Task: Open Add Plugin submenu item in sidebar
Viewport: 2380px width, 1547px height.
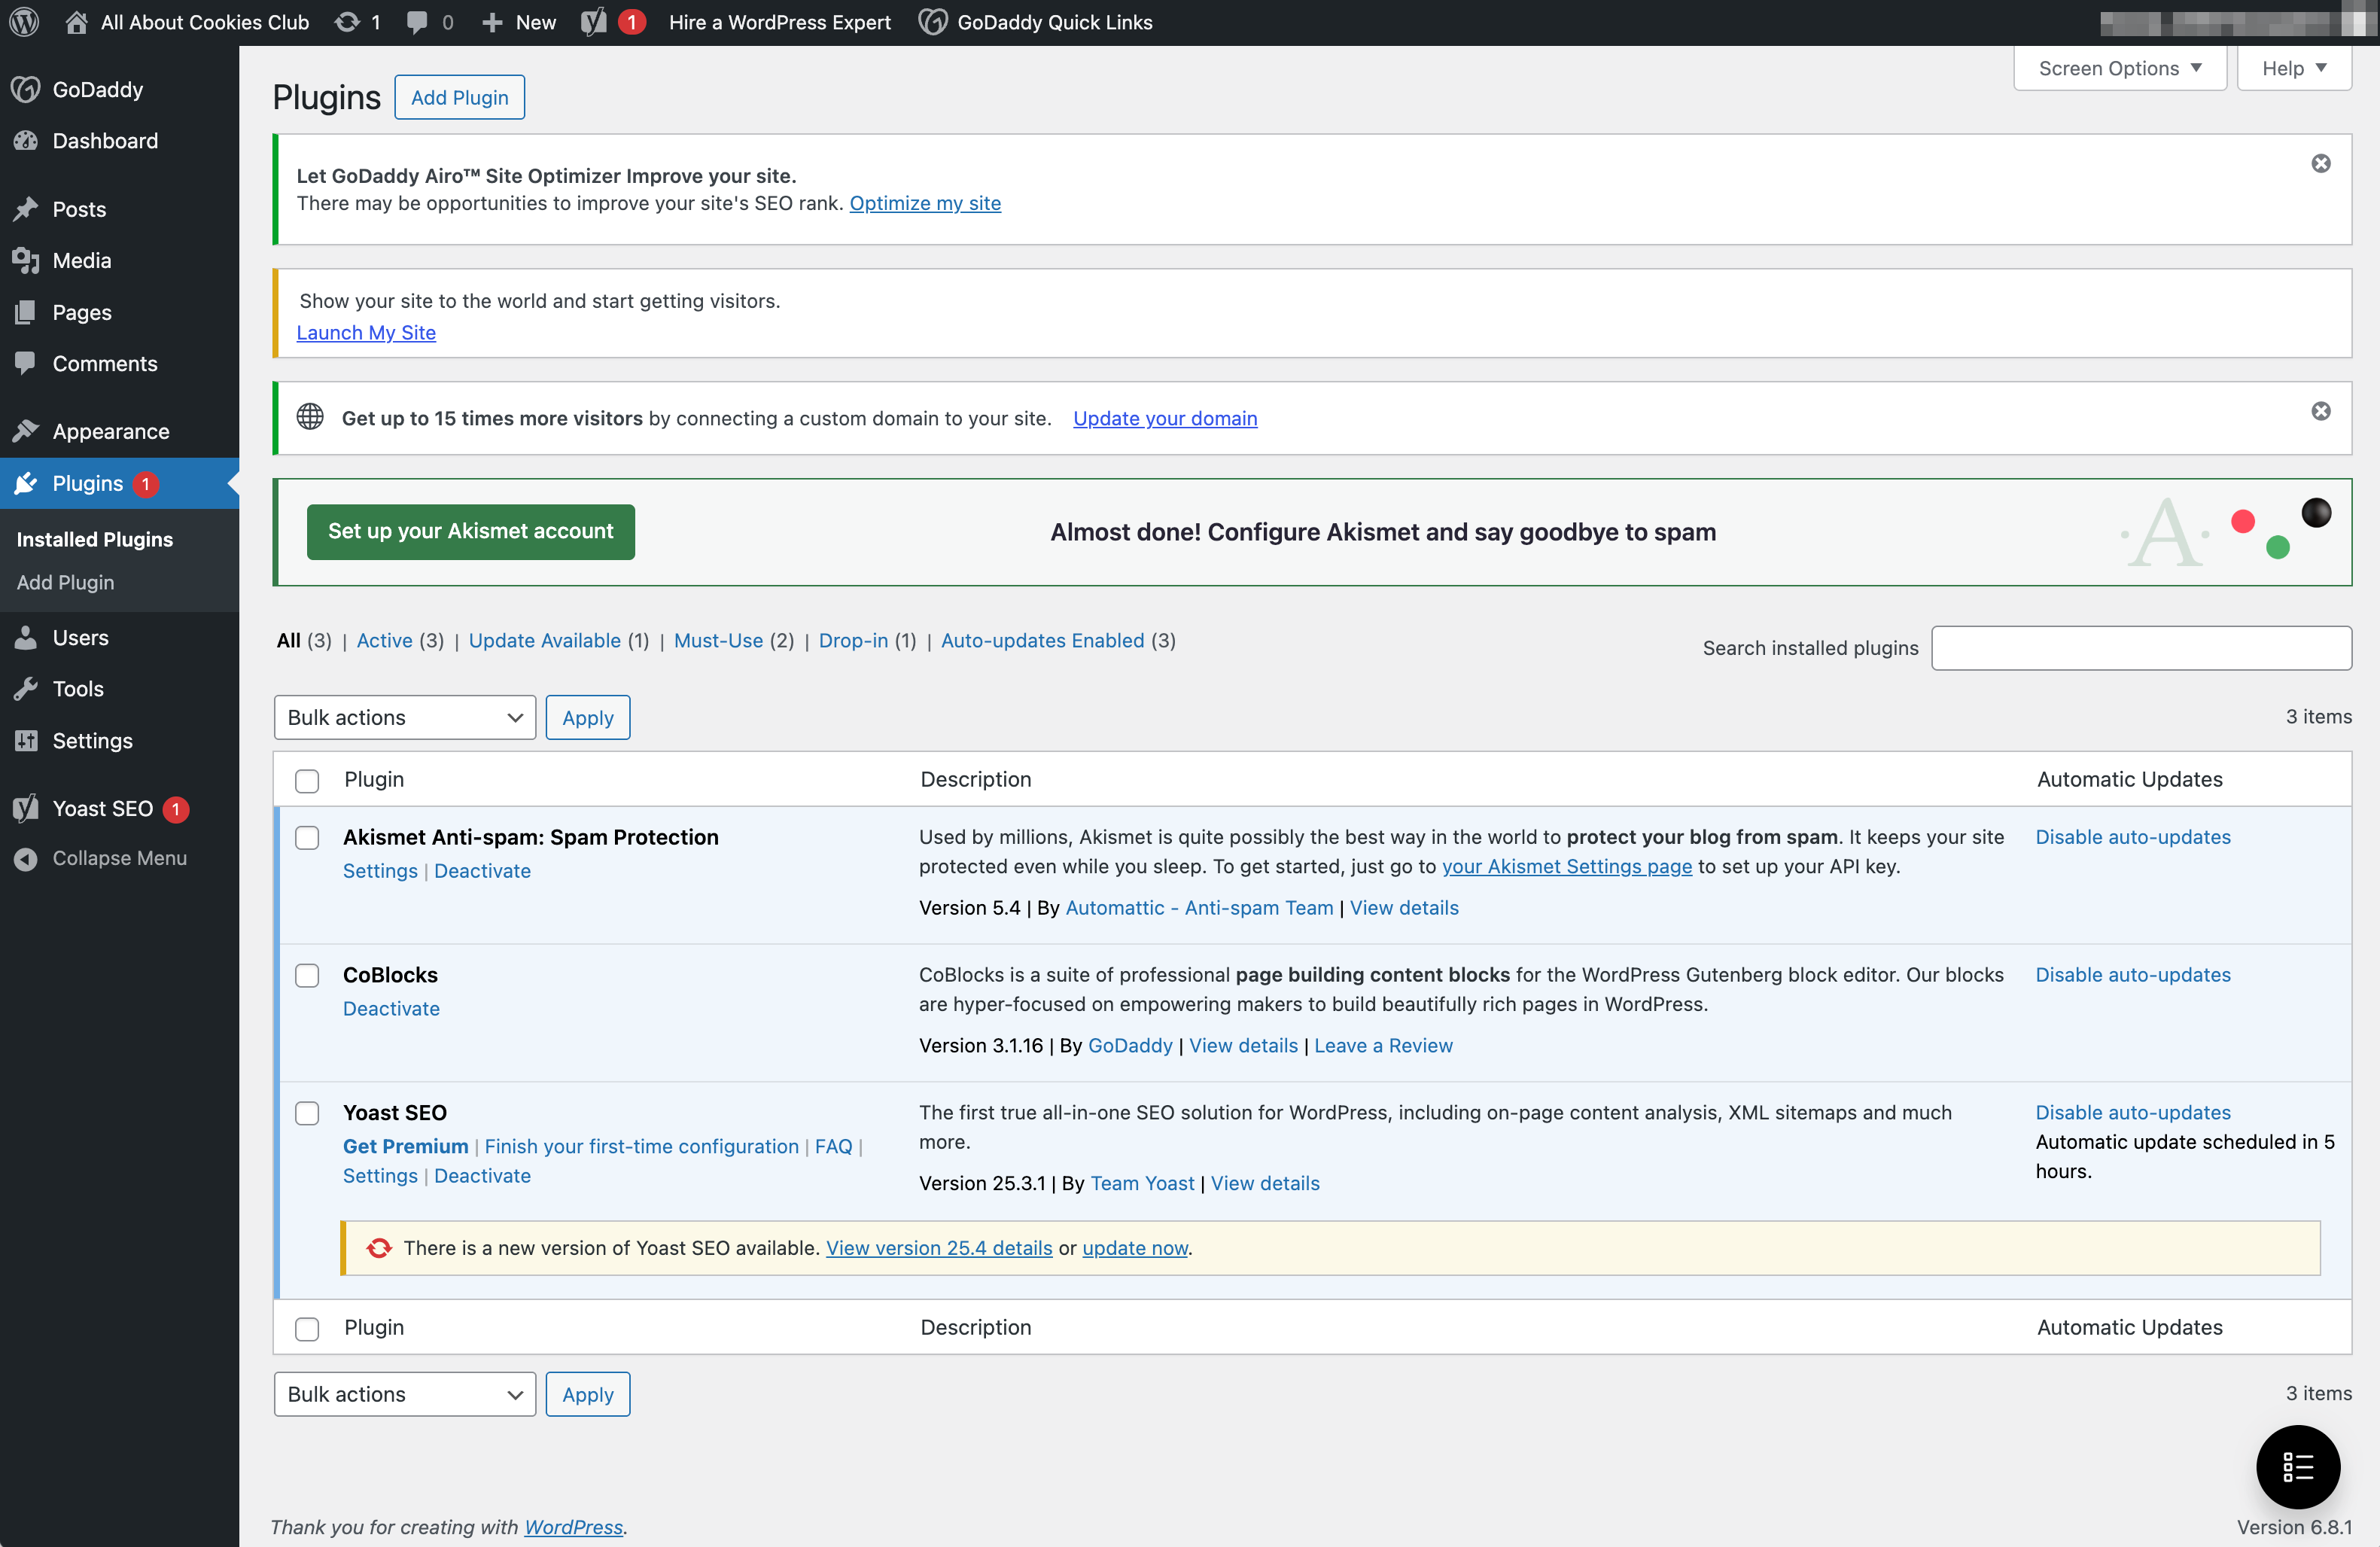Action: pyautogui.click(x=65, y=582)
